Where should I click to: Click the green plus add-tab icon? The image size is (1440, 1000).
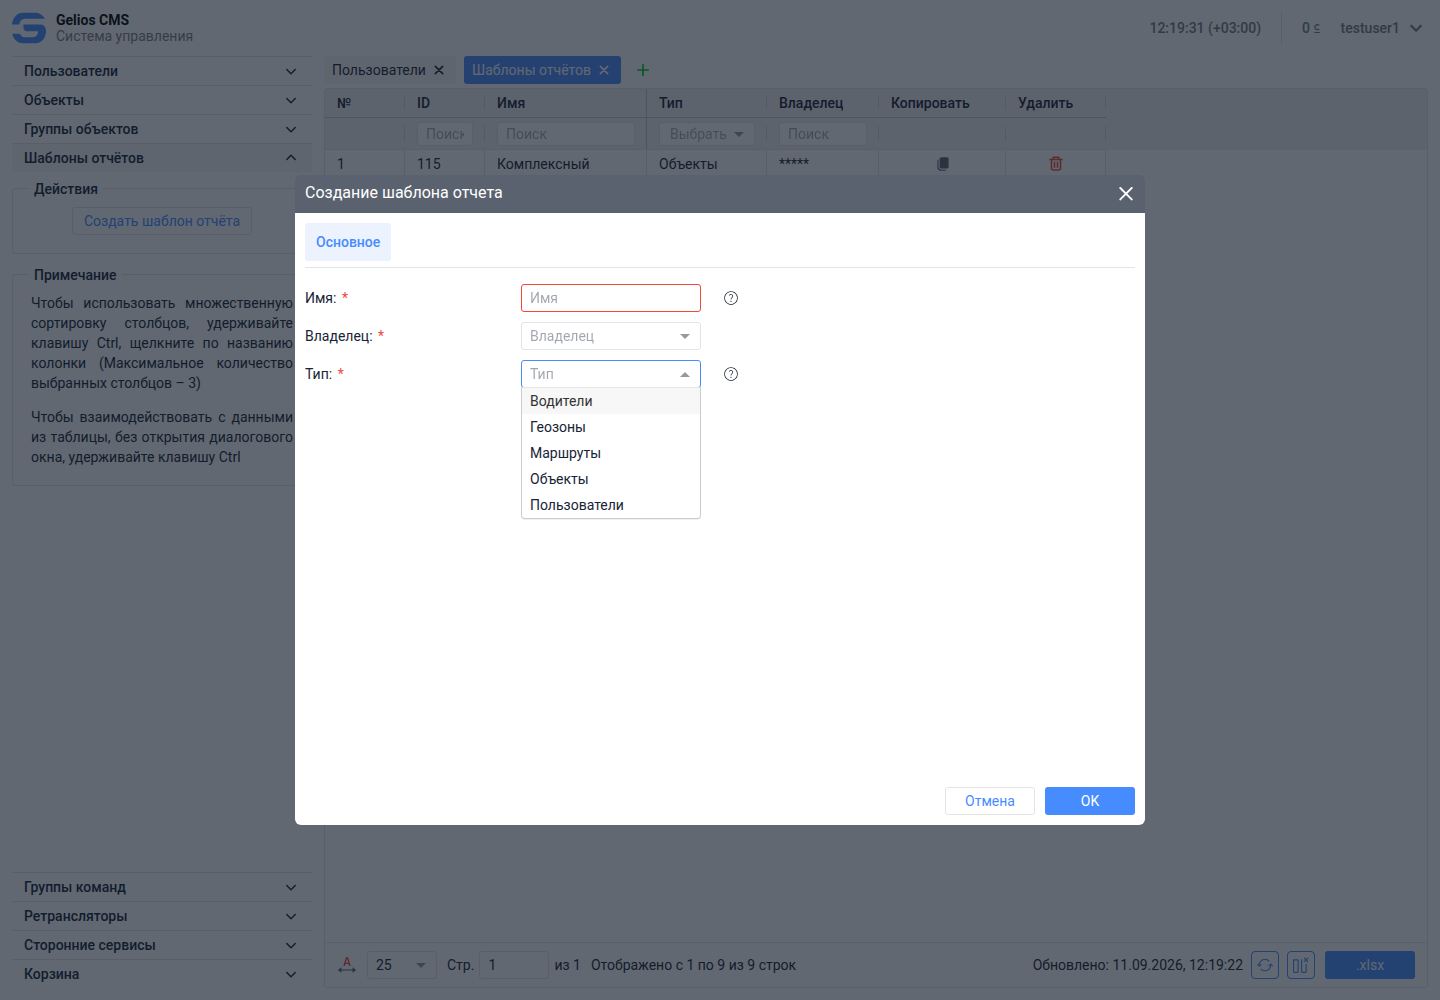(x=643, y=70)
